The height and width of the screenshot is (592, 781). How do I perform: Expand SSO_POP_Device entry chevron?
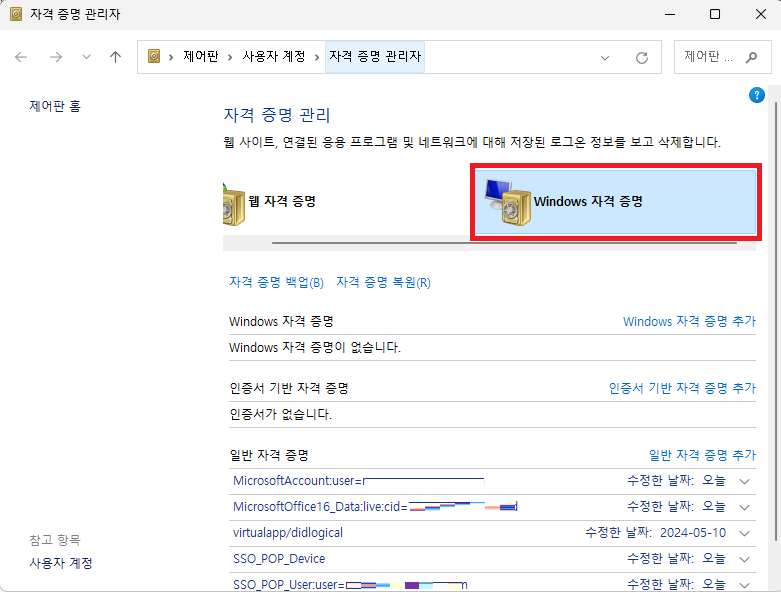click(x=744, y=559)
